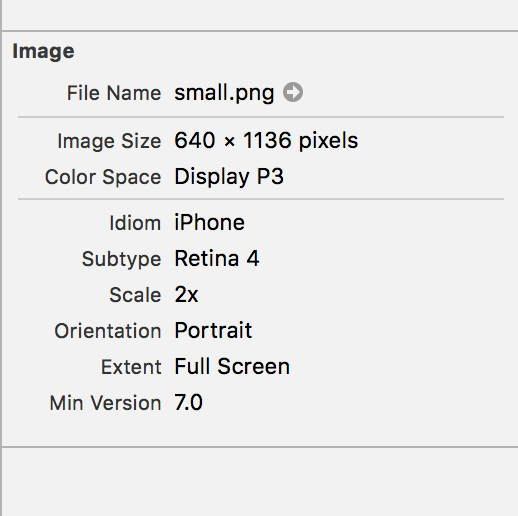
Task: Click the Extent label
Action: click(x=131, y=367)
